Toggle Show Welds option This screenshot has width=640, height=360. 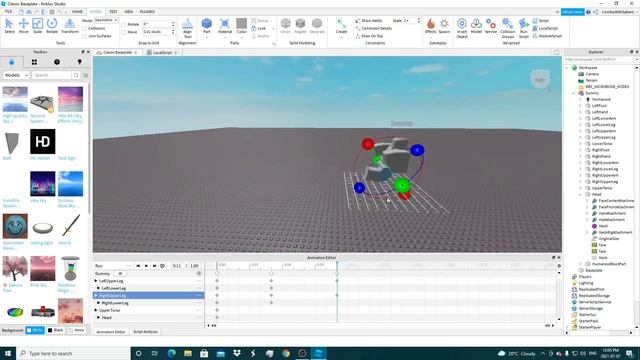369,20
